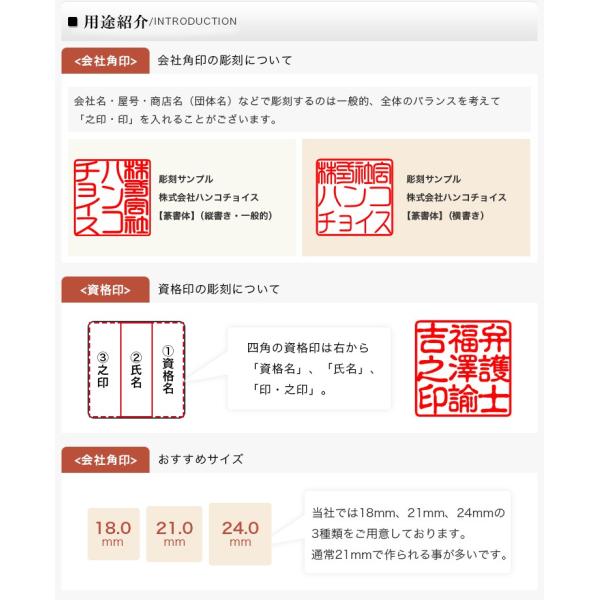Click the <会社角印> label beside おすすめサイズ
Screen dimensions: 600x600
coord(106,460)
